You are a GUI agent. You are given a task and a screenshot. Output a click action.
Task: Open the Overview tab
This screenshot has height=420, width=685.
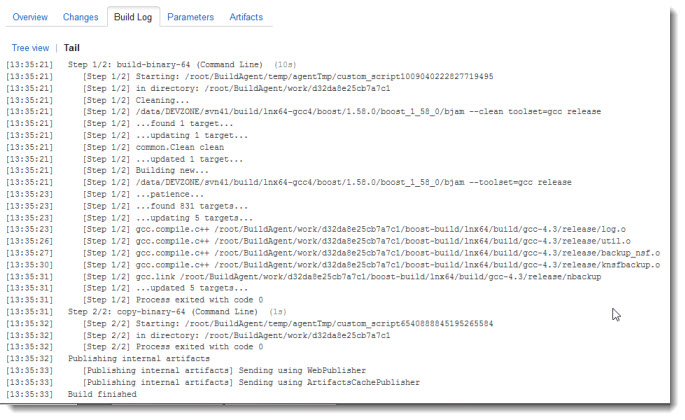pos(30,17)
